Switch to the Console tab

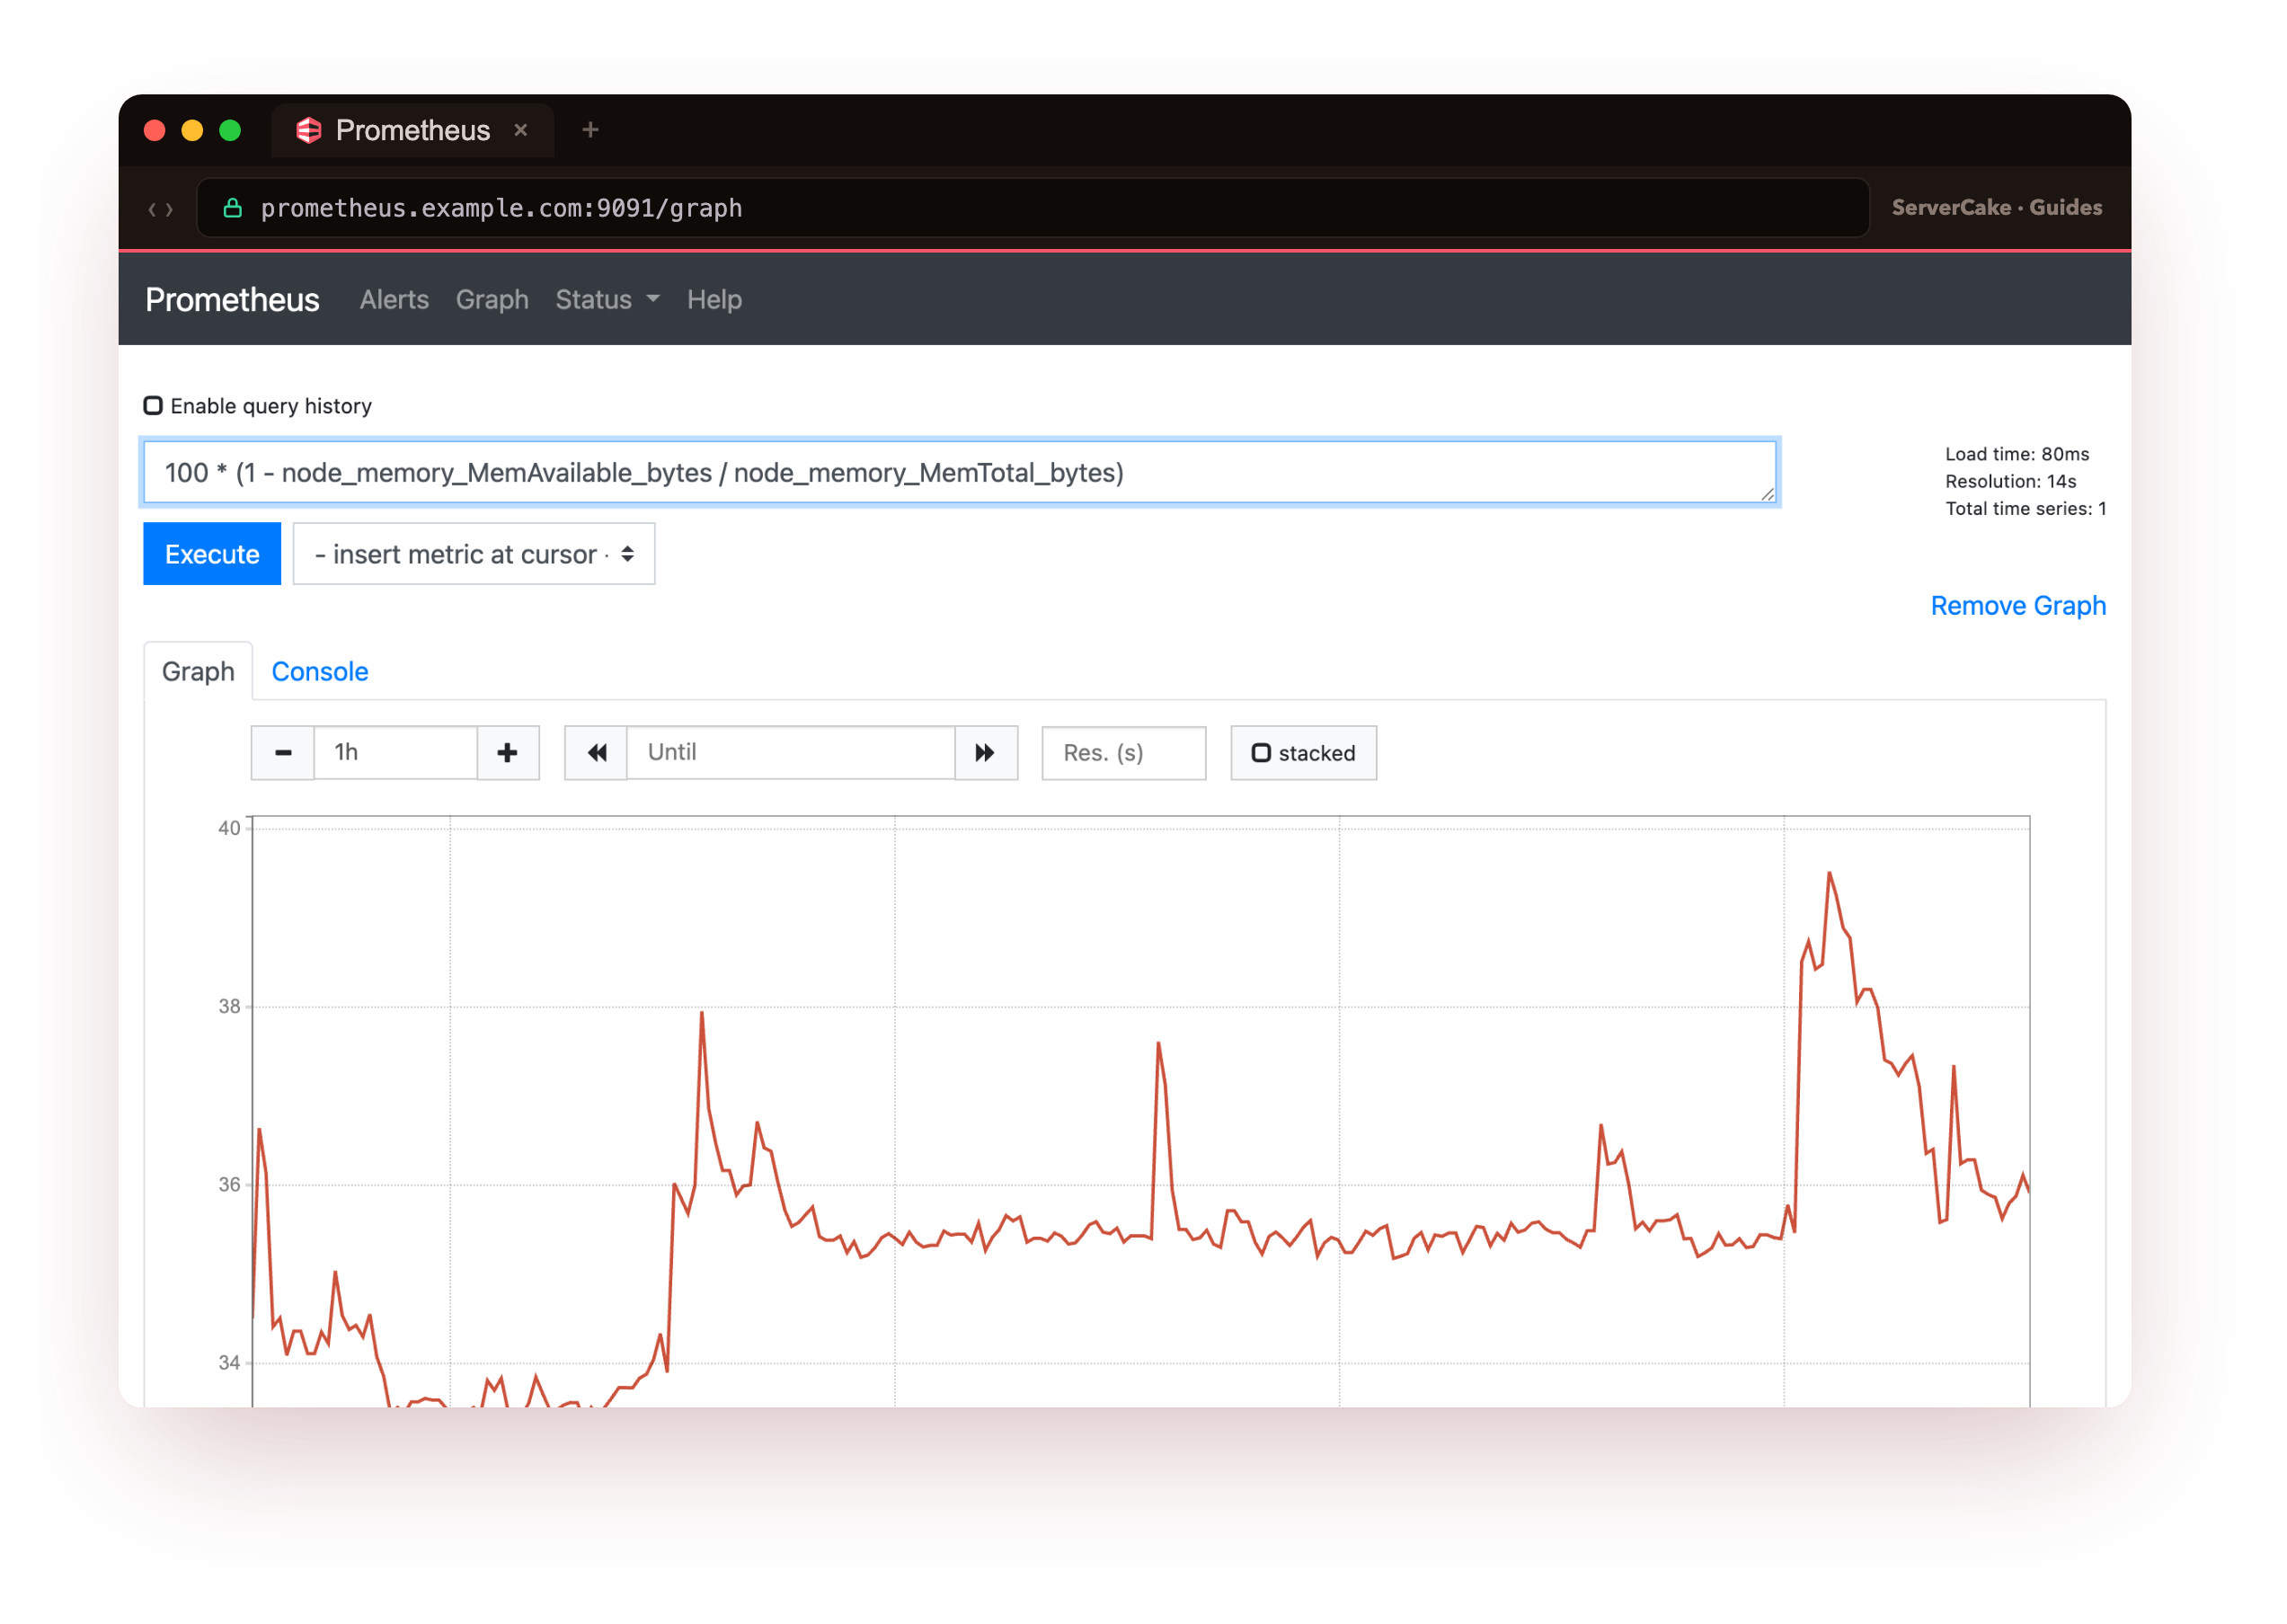pos(320,672)
